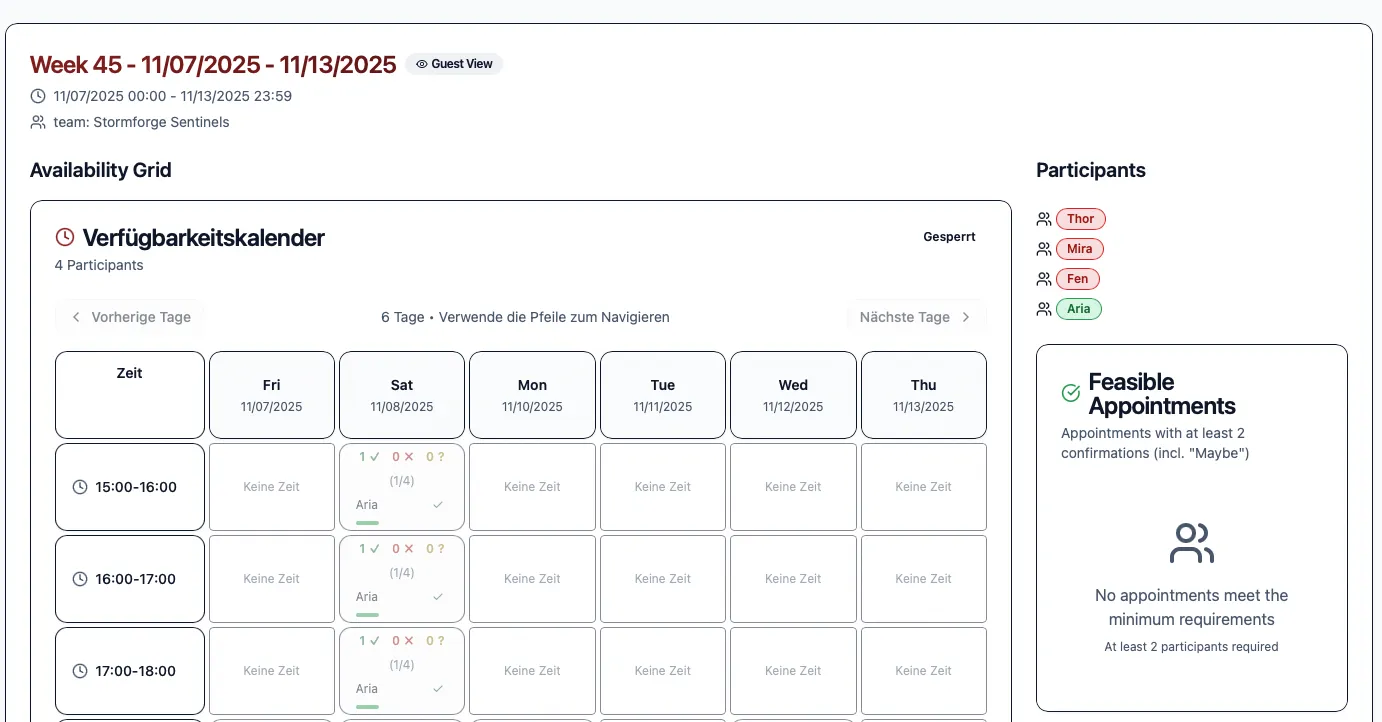Click the clock icon in 17:00-18:00 row
This screenshot has width=1382, height=722.
pyautogui.click(x=81, y=671)
